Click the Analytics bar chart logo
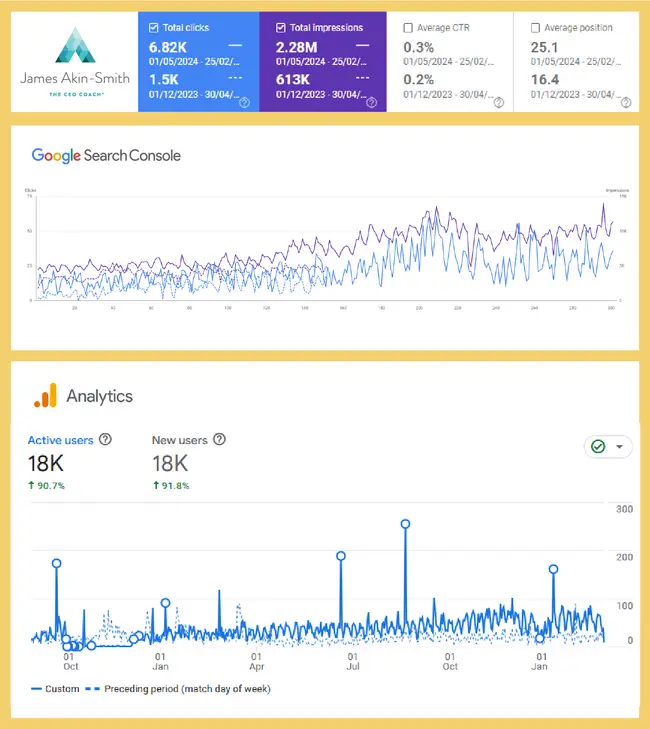 [x=46, y=395]
